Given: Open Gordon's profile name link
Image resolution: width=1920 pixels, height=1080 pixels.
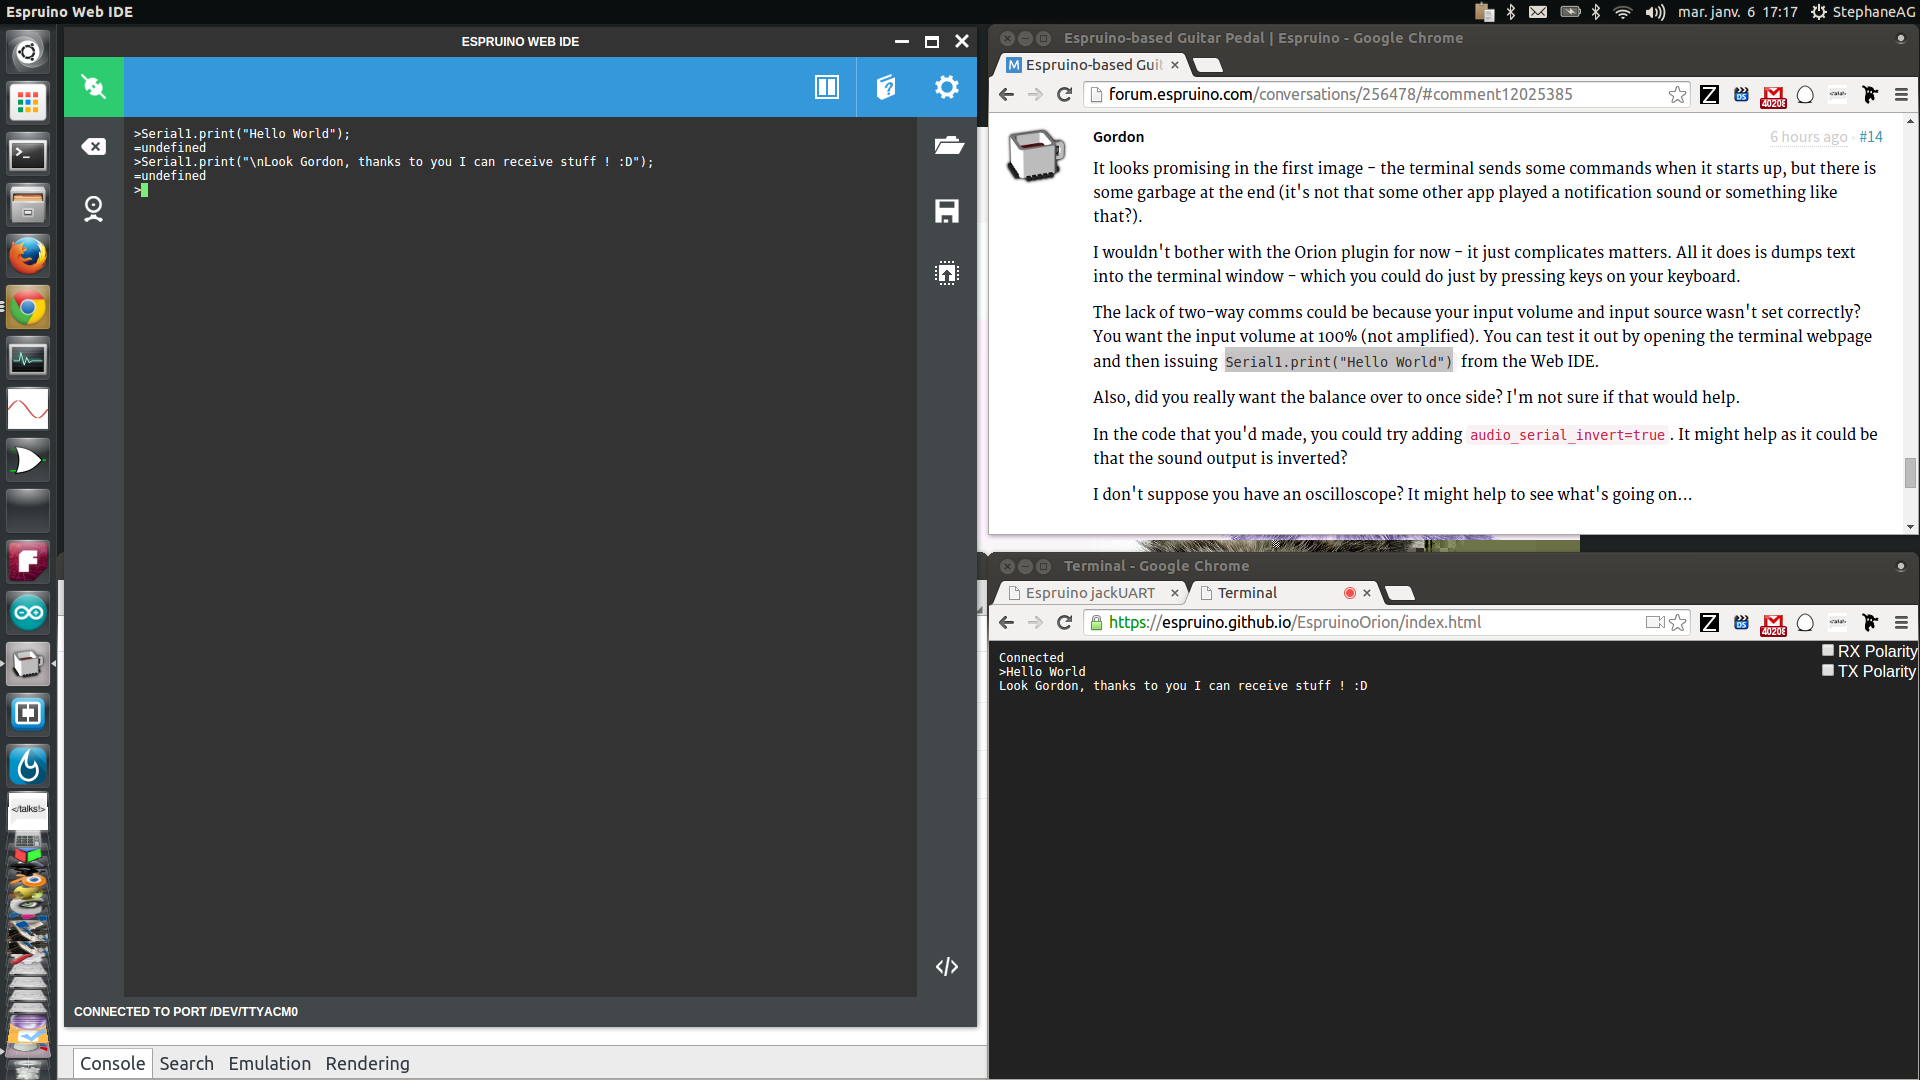Looking at the screenshot, I should pos(1118,137).
